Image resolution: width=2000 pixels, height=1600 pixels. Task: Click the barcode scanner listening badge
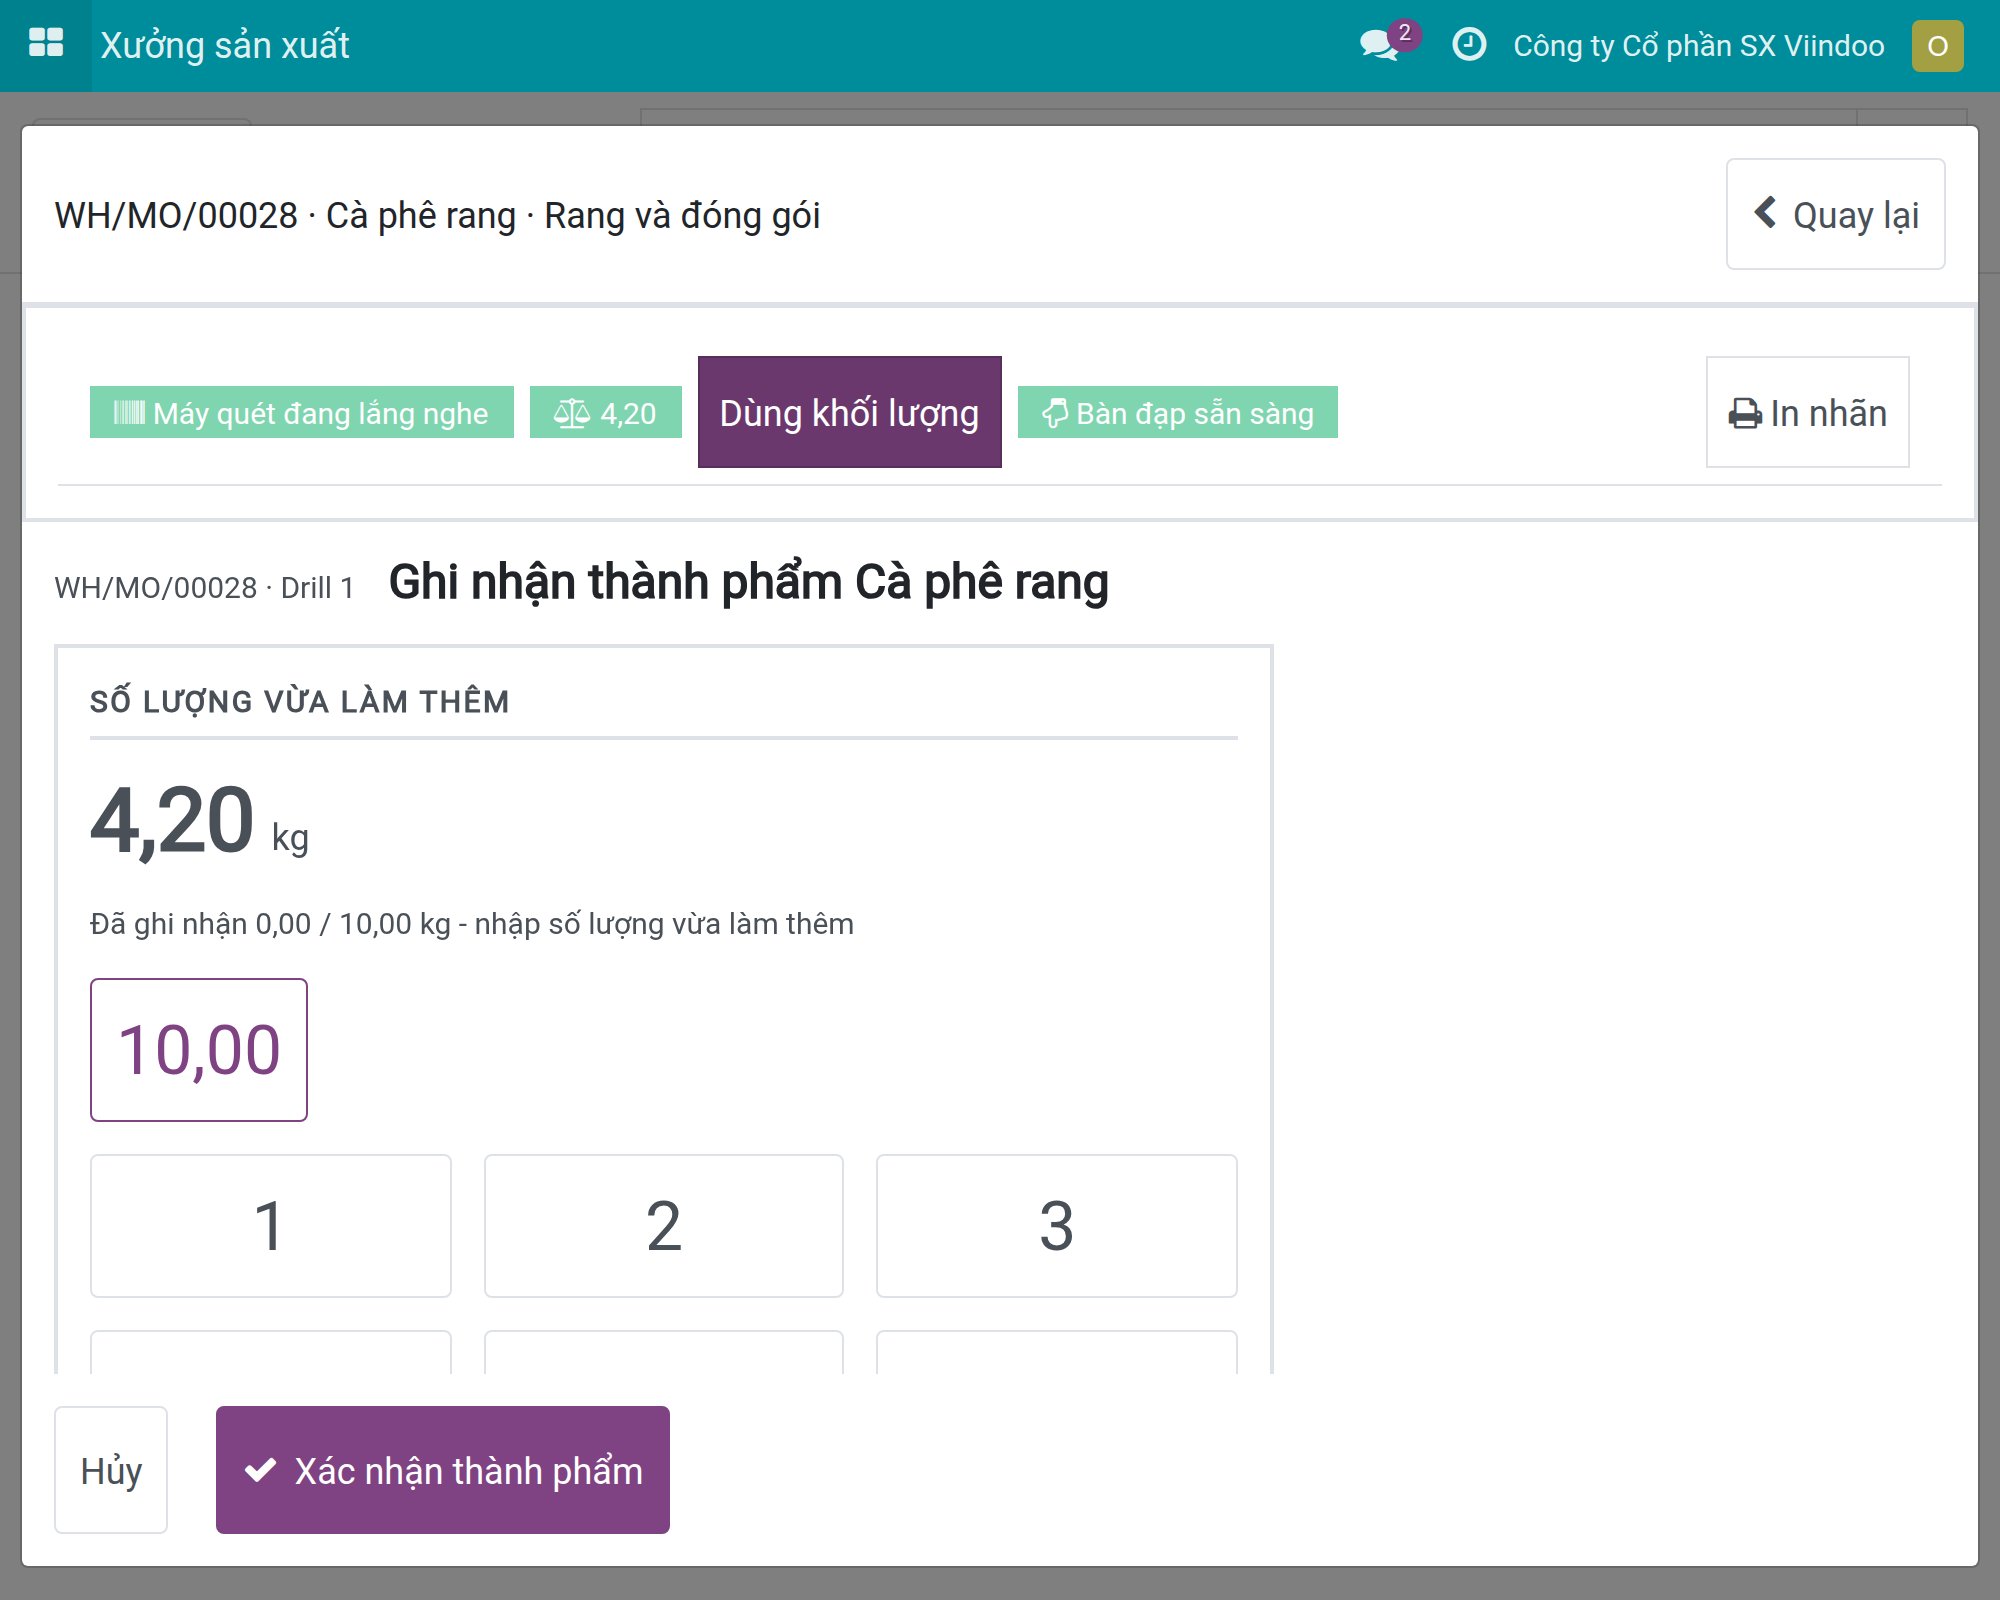point(301,413)
